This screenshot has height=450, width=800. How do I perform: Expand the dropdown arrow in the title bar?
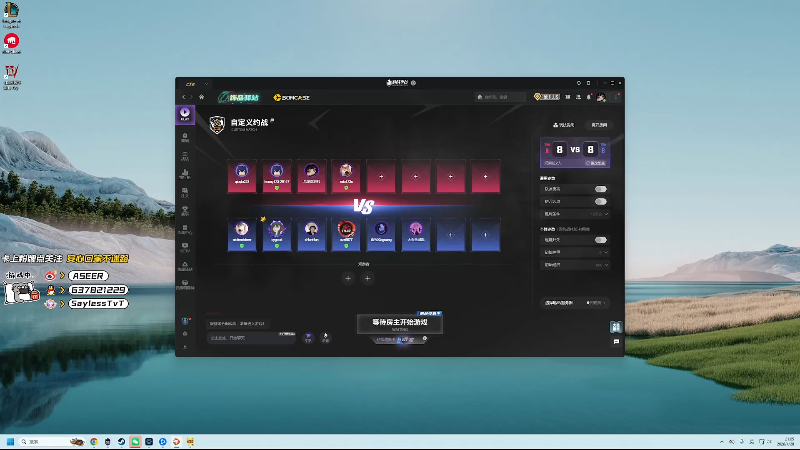[206, 84]
